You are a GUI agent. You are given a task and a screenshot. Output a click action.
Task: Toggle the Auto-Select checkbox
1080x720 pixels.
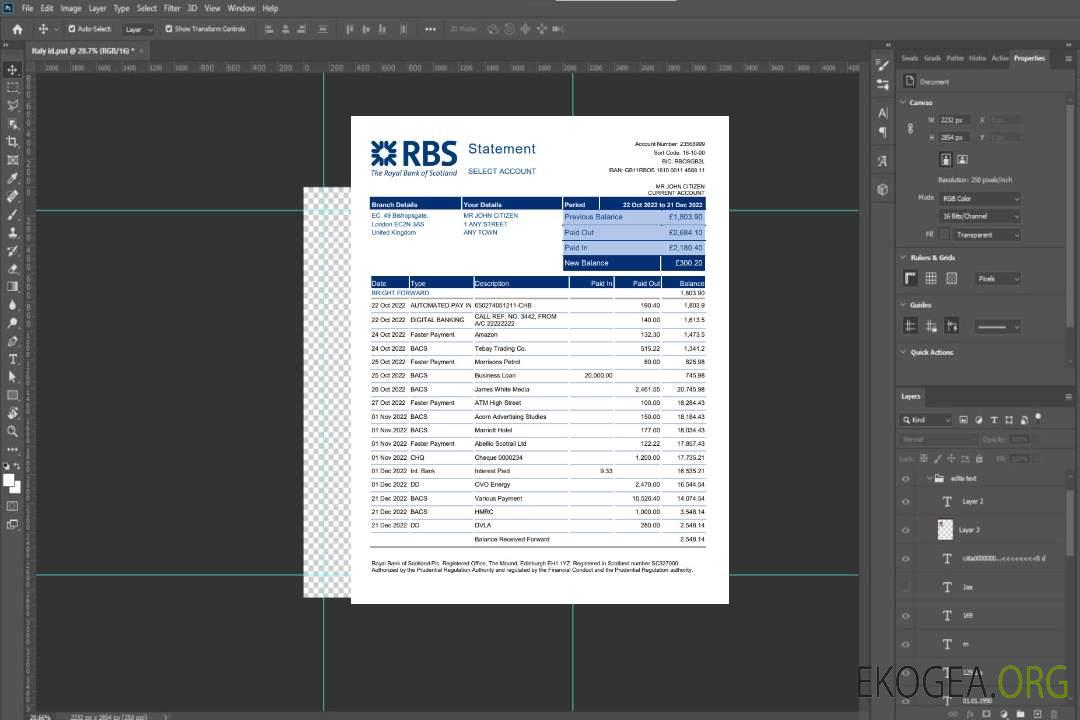point(72,29)
